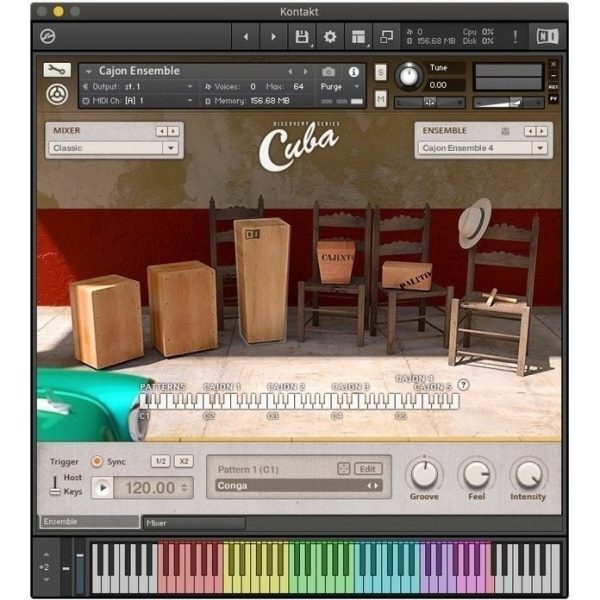Click the Kontakt logo icon in toolbar
The height and width of the screenshot is (600, 600).
click(x=48, y=36)
